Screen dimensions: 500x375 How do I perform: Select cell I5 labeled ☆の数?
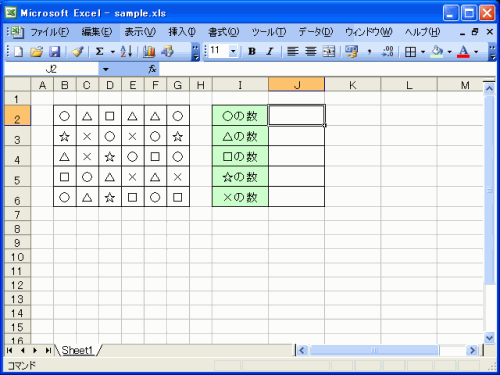(240, 177)
